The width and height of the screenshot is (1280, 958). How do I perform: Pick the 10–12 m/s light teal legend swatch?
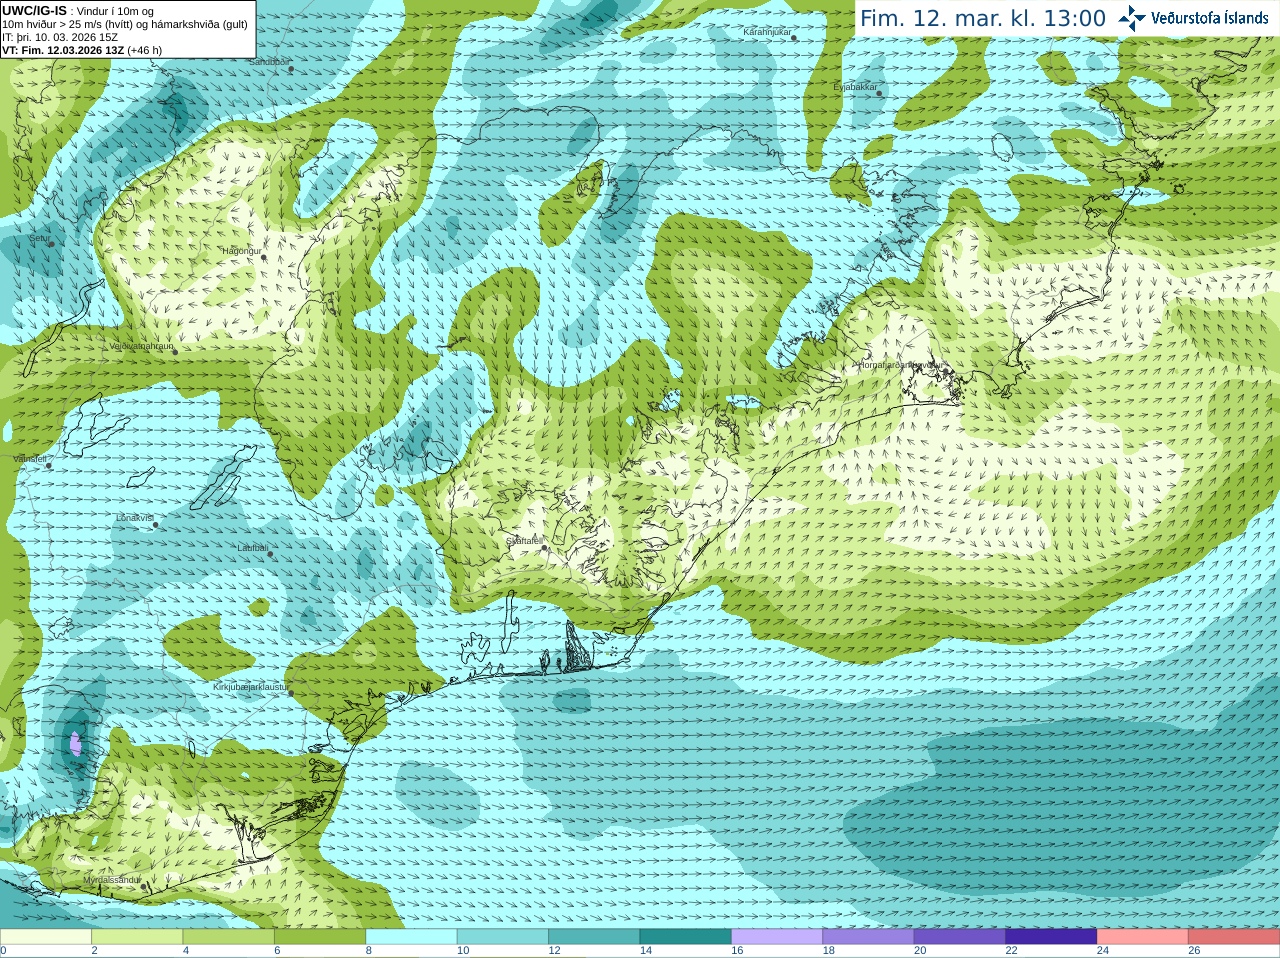click(x=503, y=937)
